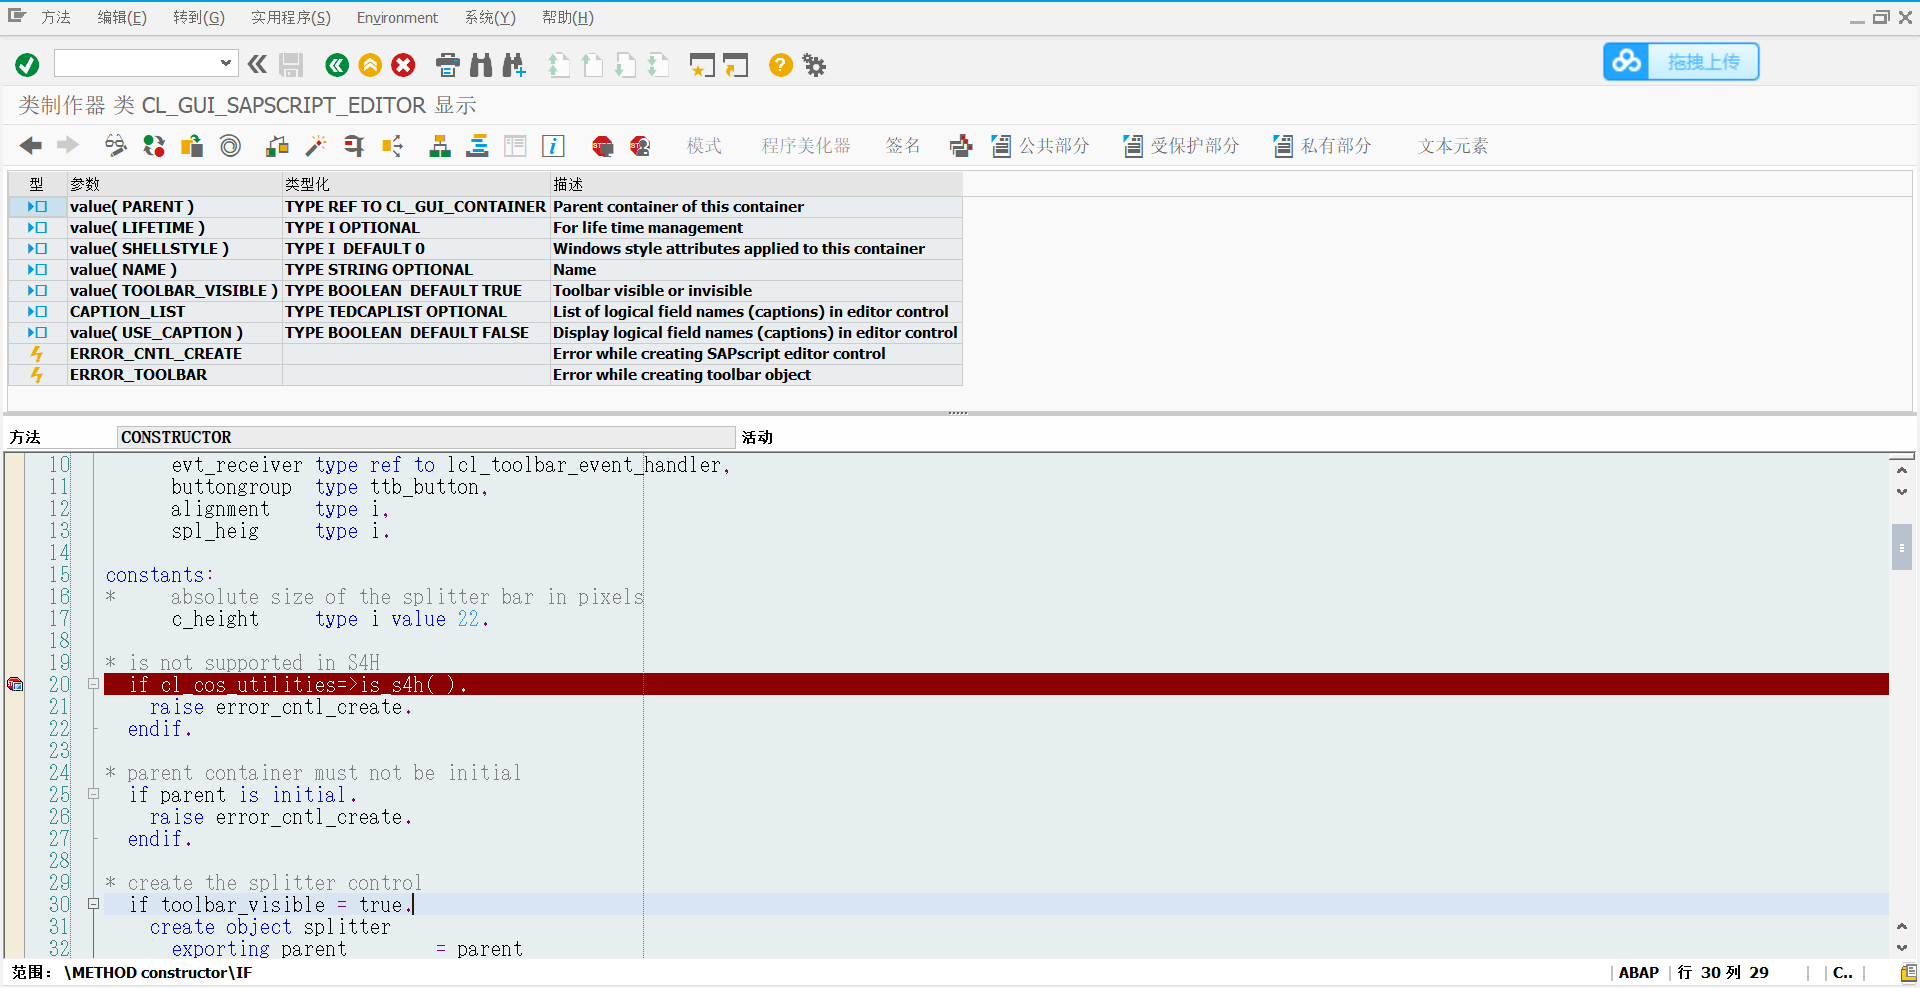Click the clipboard icon in status bar corner
This screenshot has width=1920, height=988.
(1908, 972)
